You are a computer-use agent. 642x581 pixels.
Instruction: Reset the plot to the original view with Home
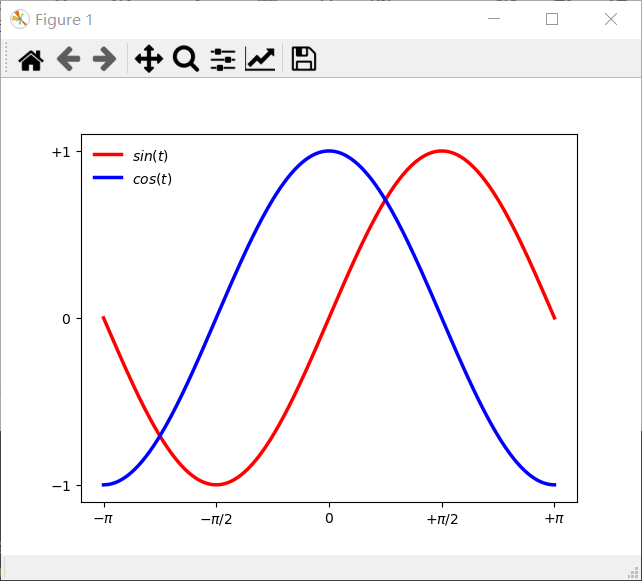pyautogui.click(x=31, y=60)
